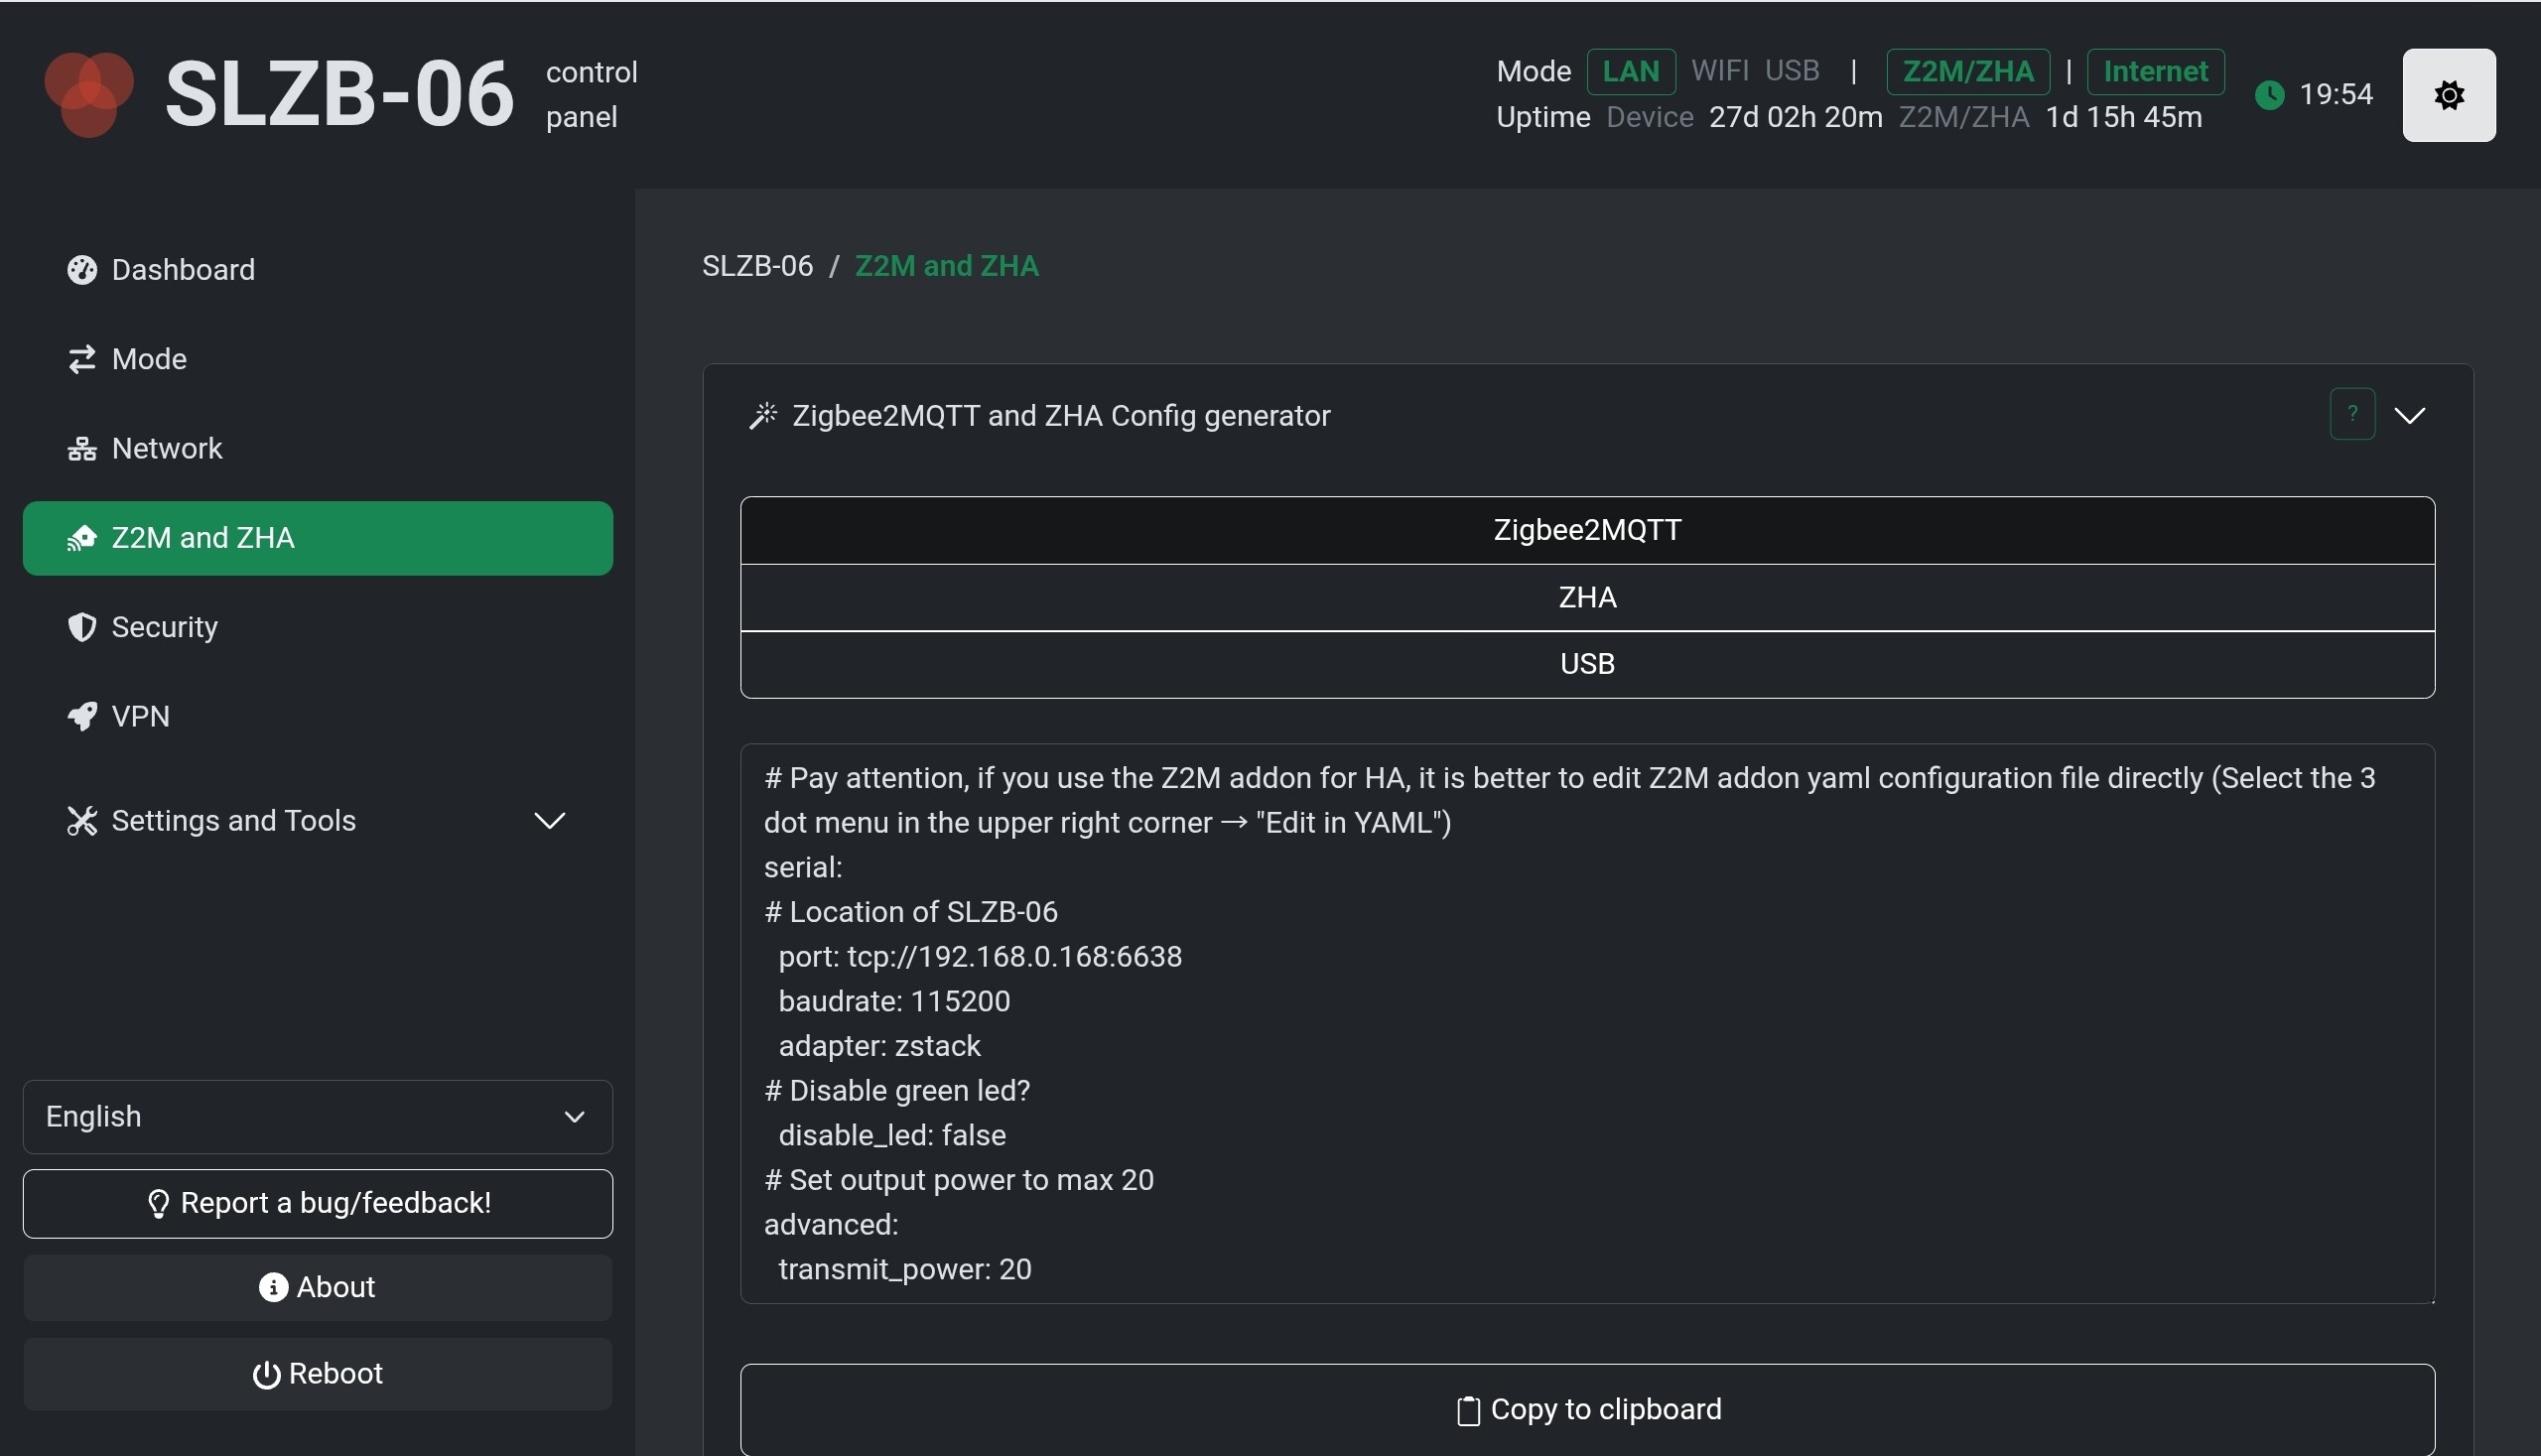2541x1456 pixels.
Task: Open the English language dropdown
Action: tap(317, 1116)
